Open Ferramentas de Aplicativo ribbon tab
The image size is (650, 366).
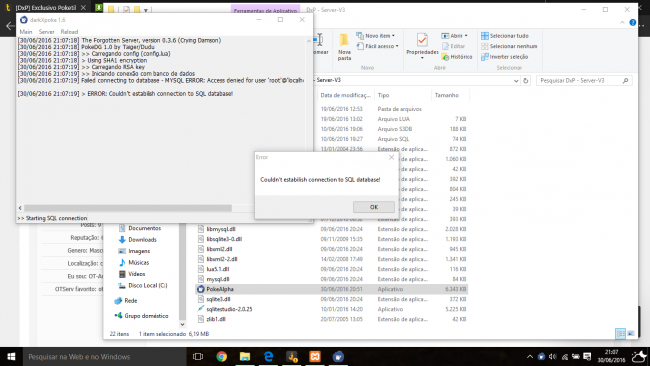(x=265, y=10)
